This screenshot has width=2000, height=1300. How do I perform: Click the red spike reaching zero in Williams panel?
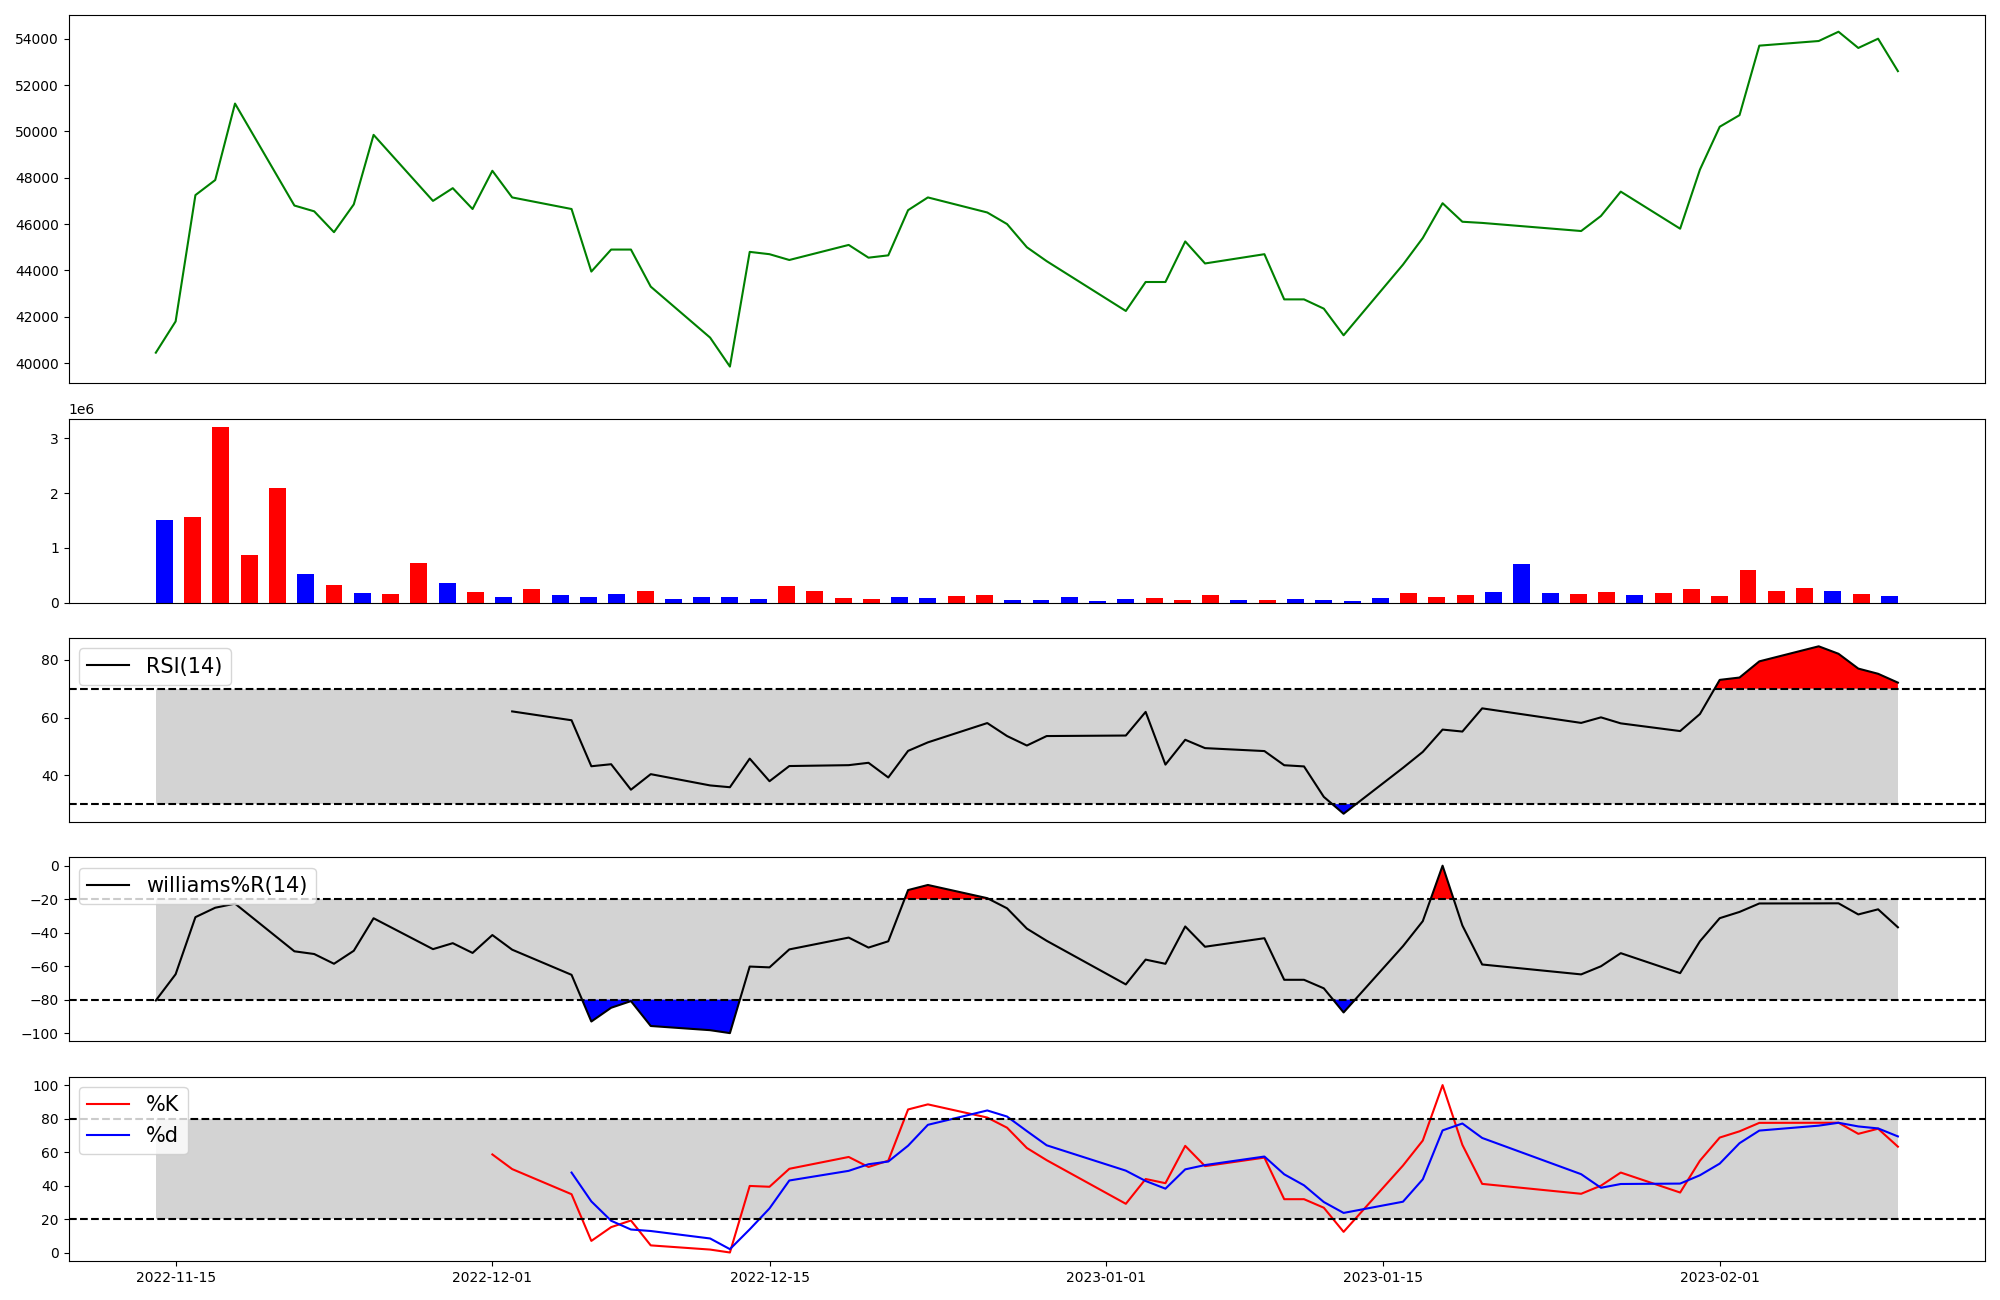point(1442,887)
